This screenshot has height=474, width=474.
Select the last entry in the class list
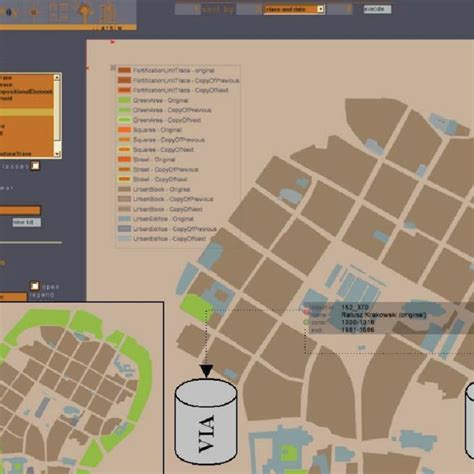[26, 154]
